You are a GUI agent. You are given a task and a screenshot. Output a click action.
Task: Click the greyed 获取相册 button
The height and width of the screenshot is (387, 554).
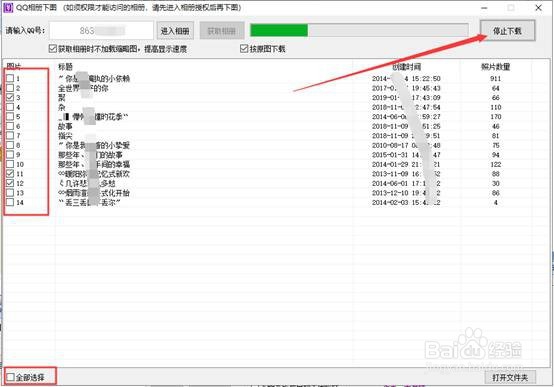tap(222, 31)
